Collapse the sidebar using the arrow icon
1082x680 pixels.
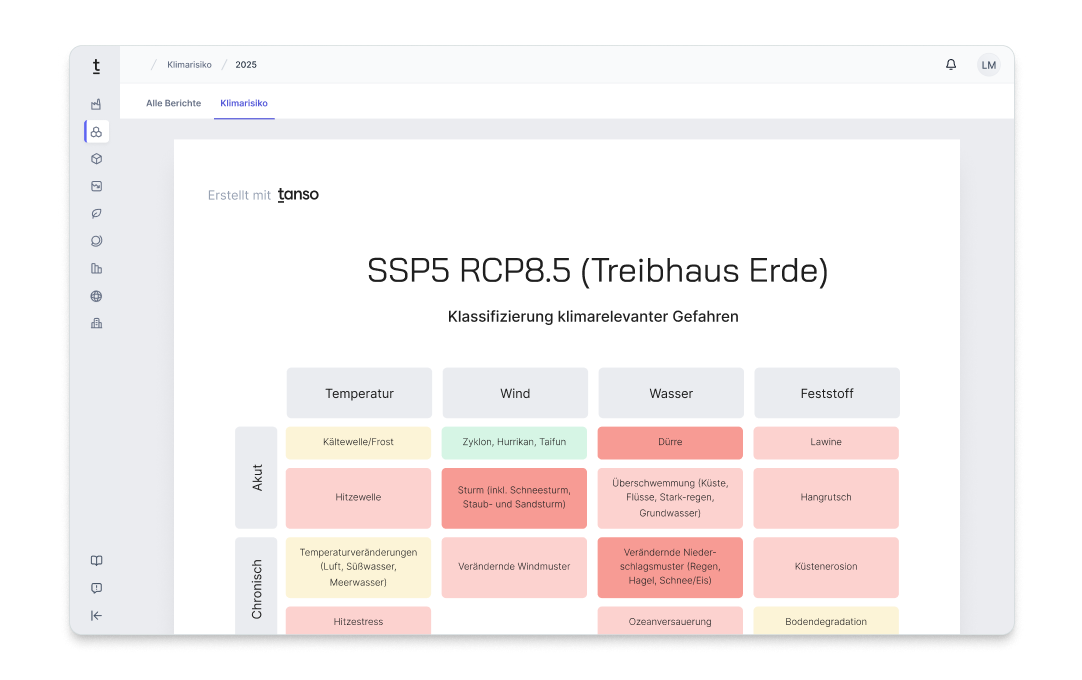coord(96,615)
